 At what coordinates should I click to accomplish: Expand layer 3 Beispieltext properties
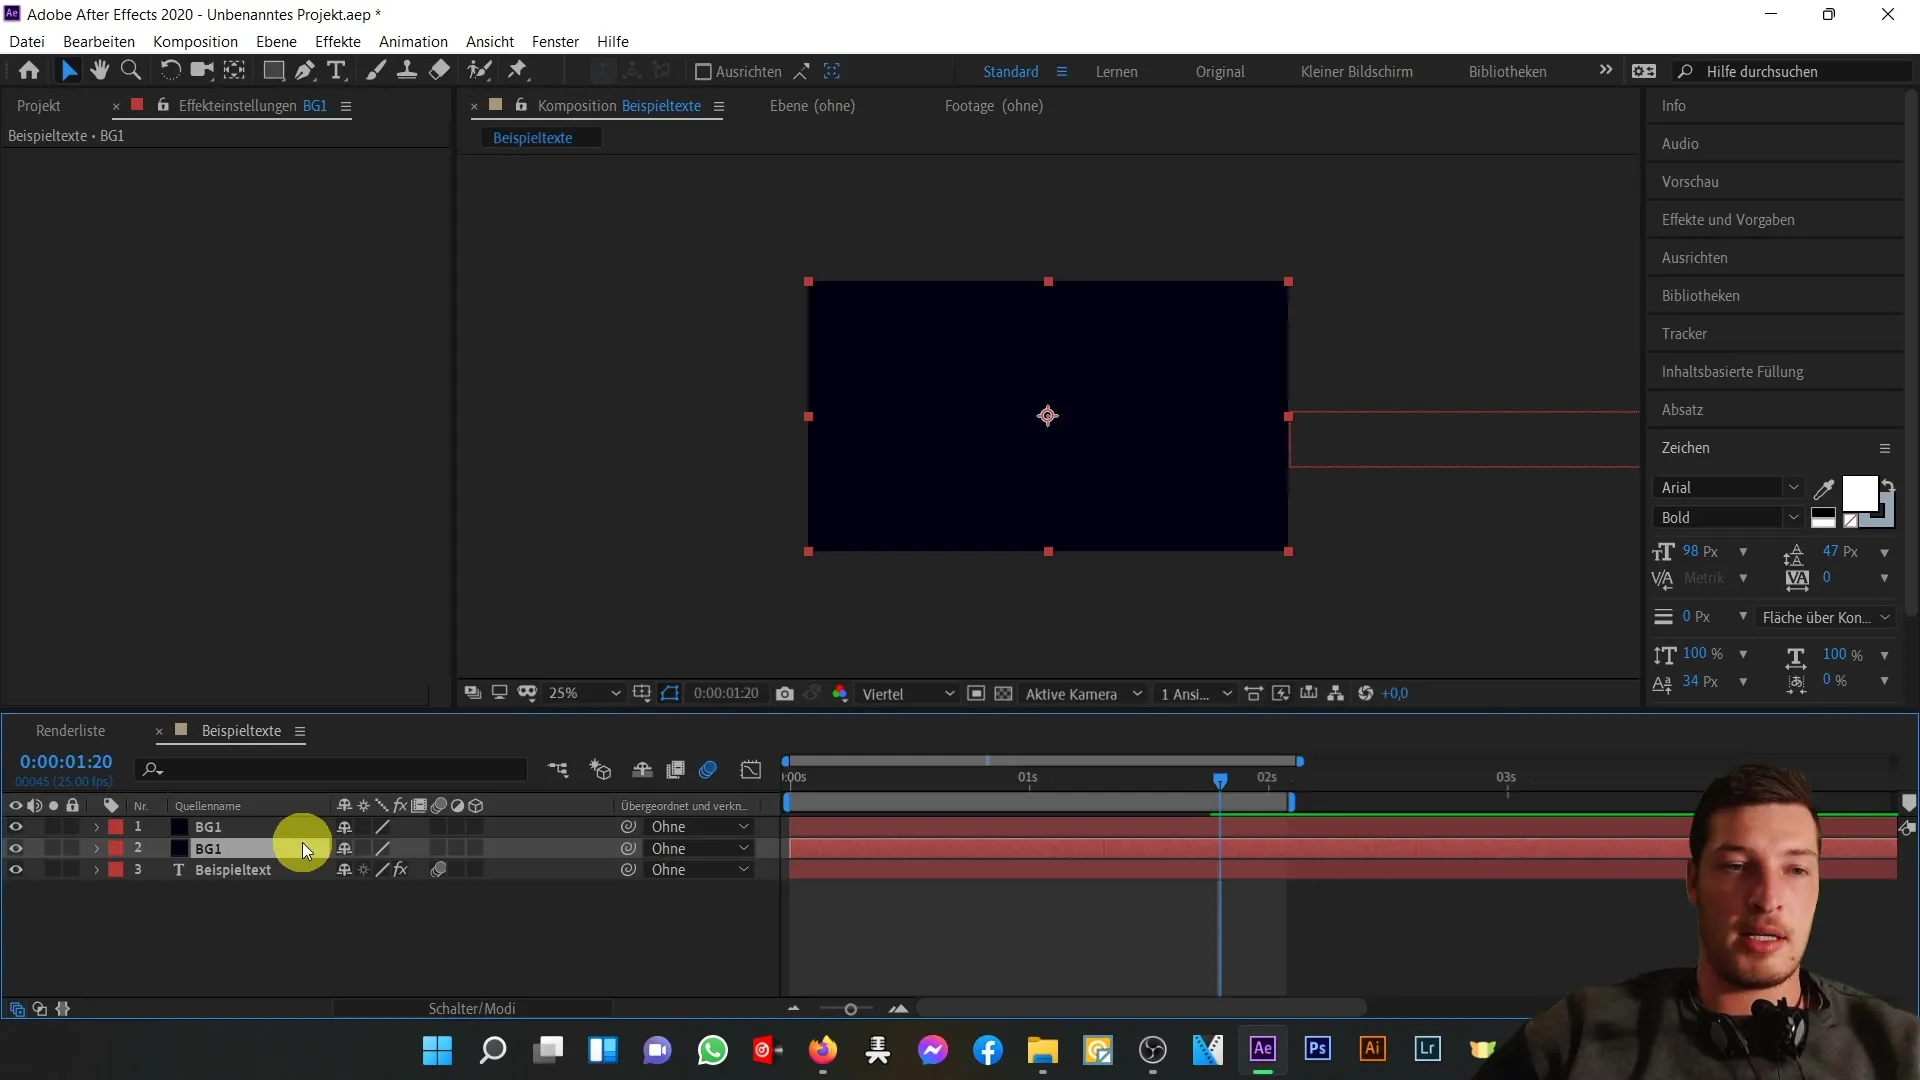pyautogui.click(x=96, y=869)
